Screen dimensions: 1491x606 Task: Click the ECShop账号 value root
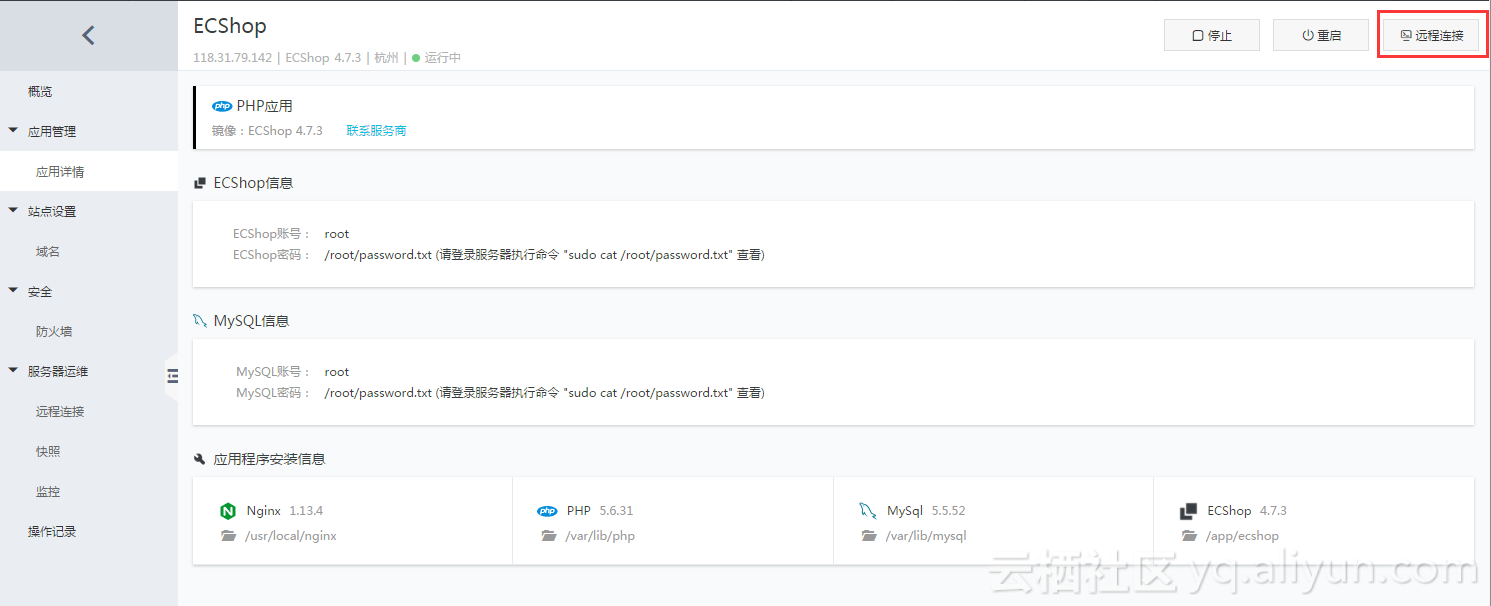(337, 234)
